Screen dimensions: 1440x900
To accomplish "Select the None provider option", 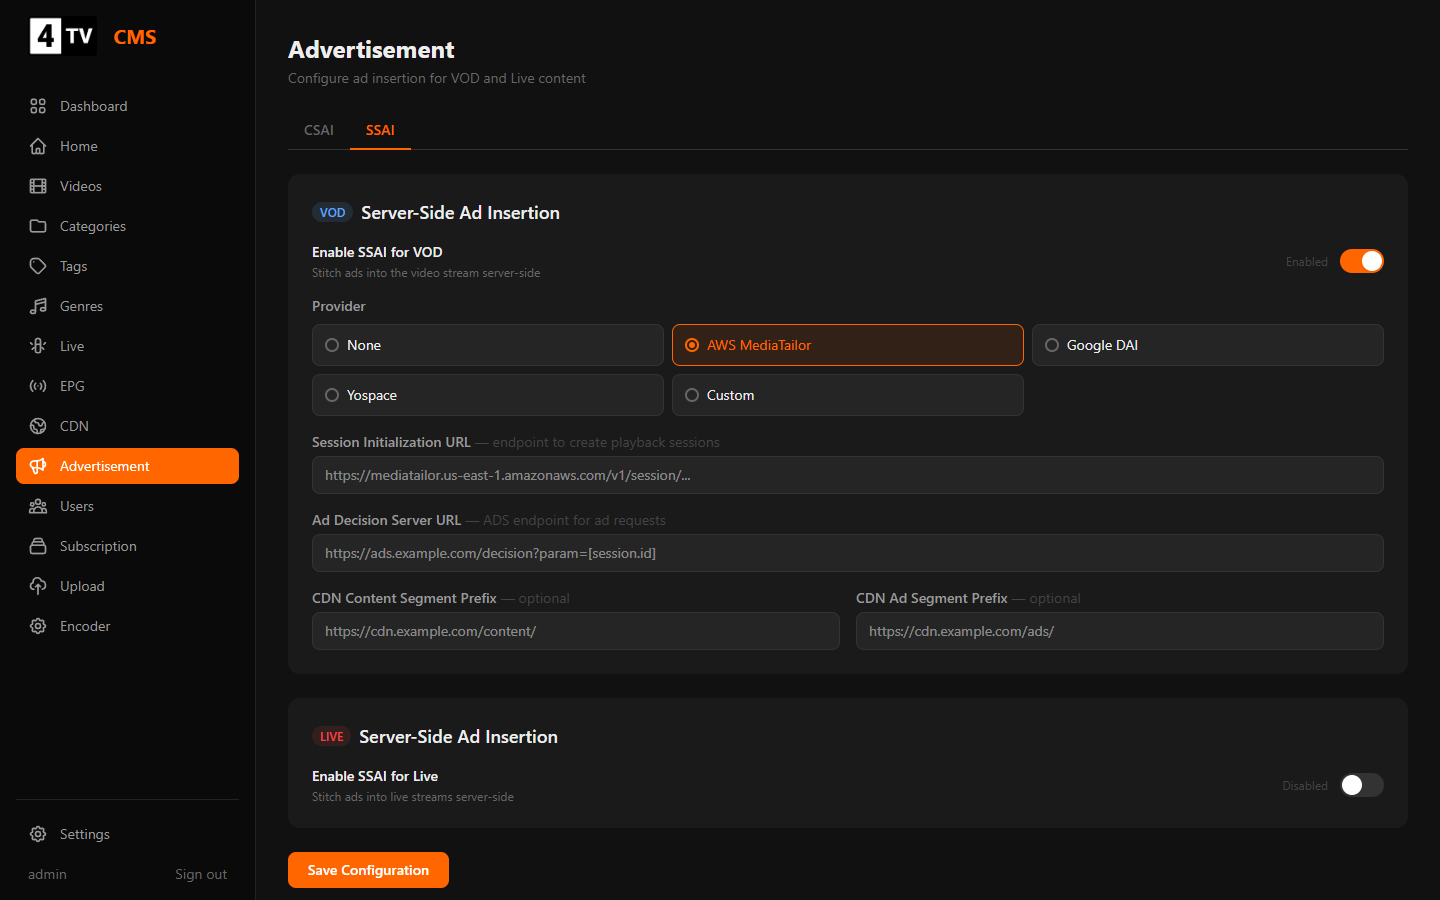I will (x=488, y=345).
